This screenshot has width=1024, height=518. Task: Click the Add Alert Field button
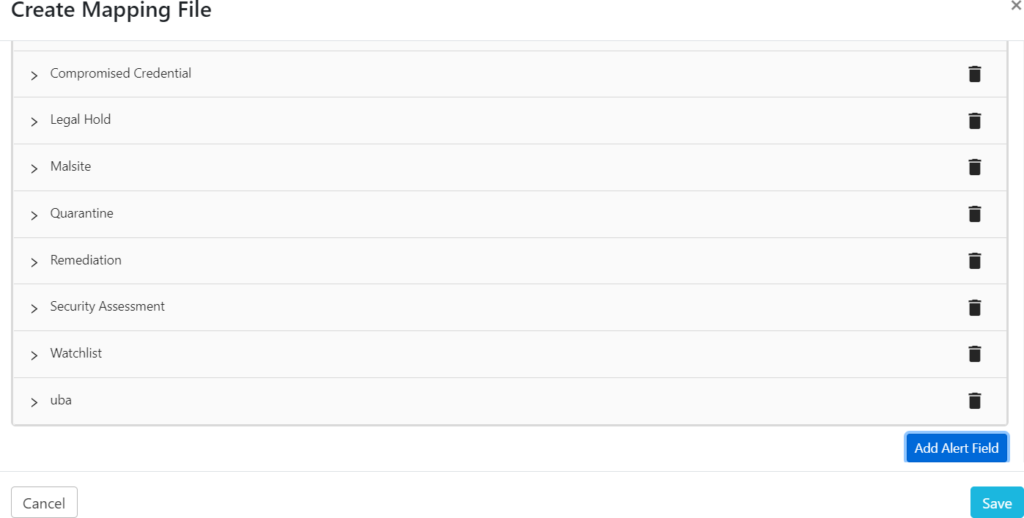coord(956,448)
